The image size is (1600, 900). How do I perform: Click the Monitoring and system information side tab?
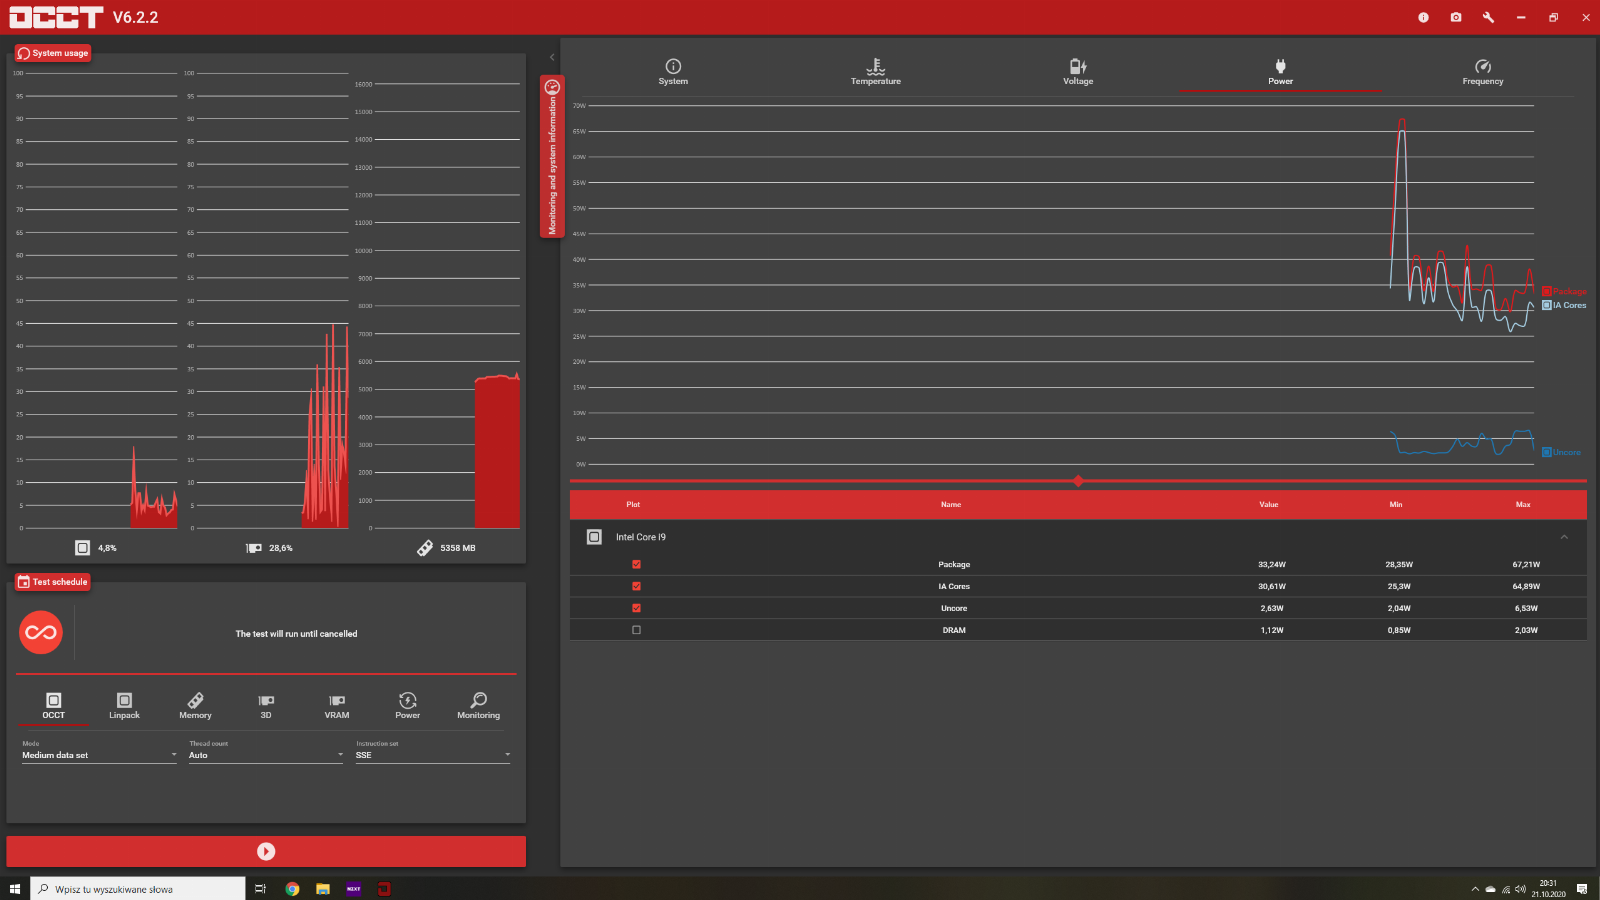pyautogui.click(x=552, y=156)
